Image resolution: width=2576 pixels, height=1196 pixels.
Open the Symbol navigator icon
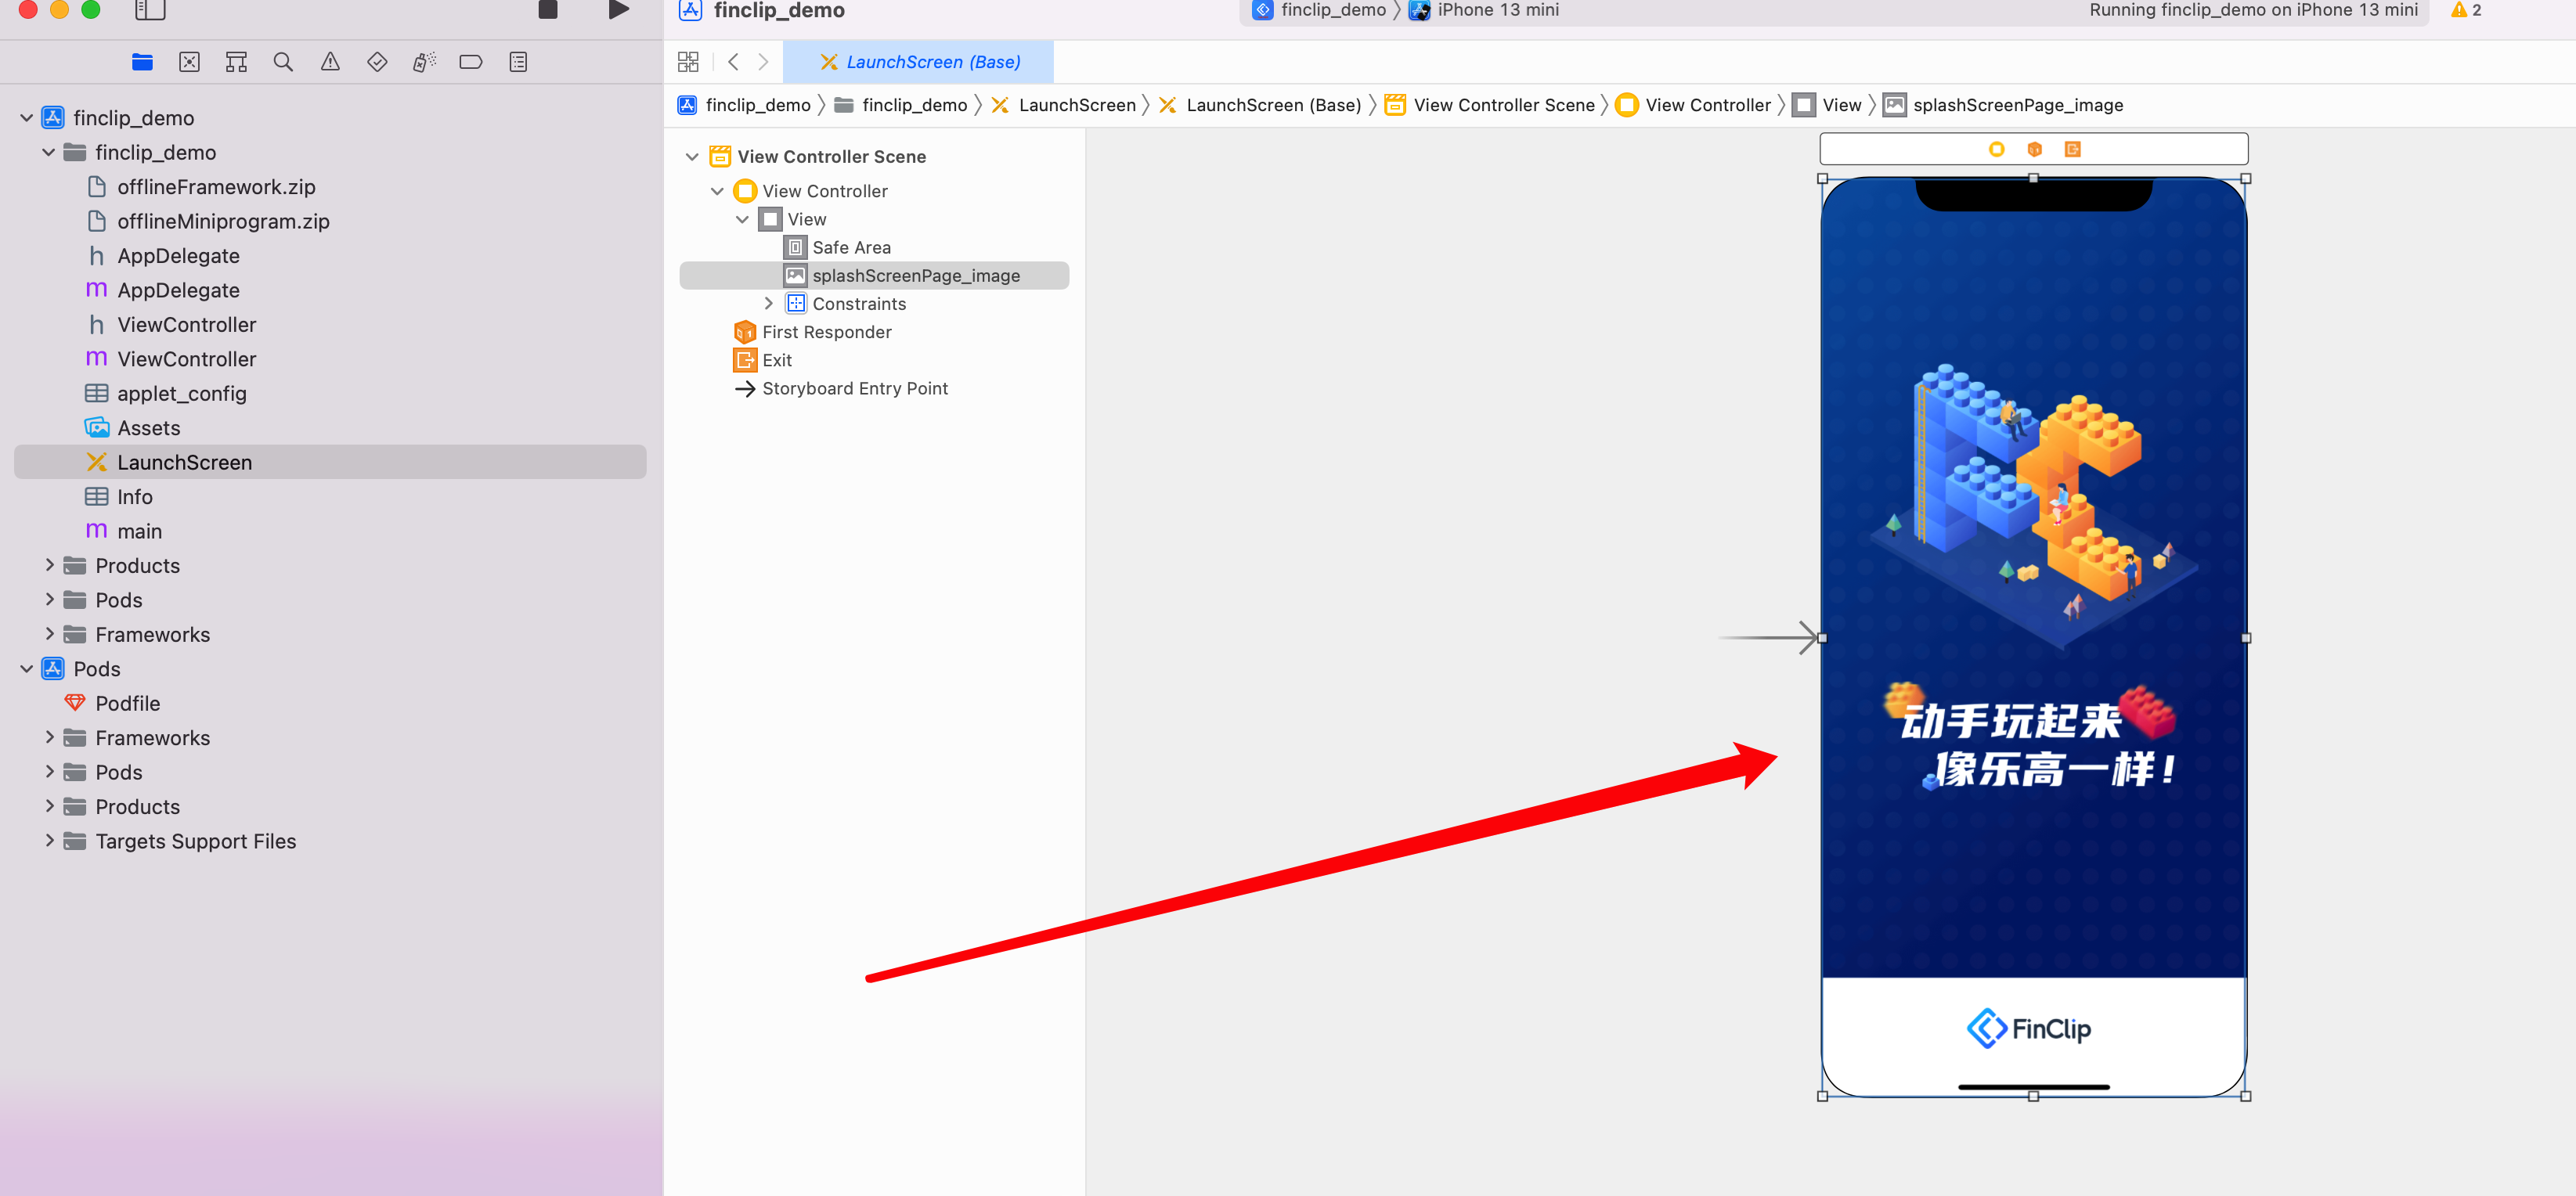(x=236, y=62)
